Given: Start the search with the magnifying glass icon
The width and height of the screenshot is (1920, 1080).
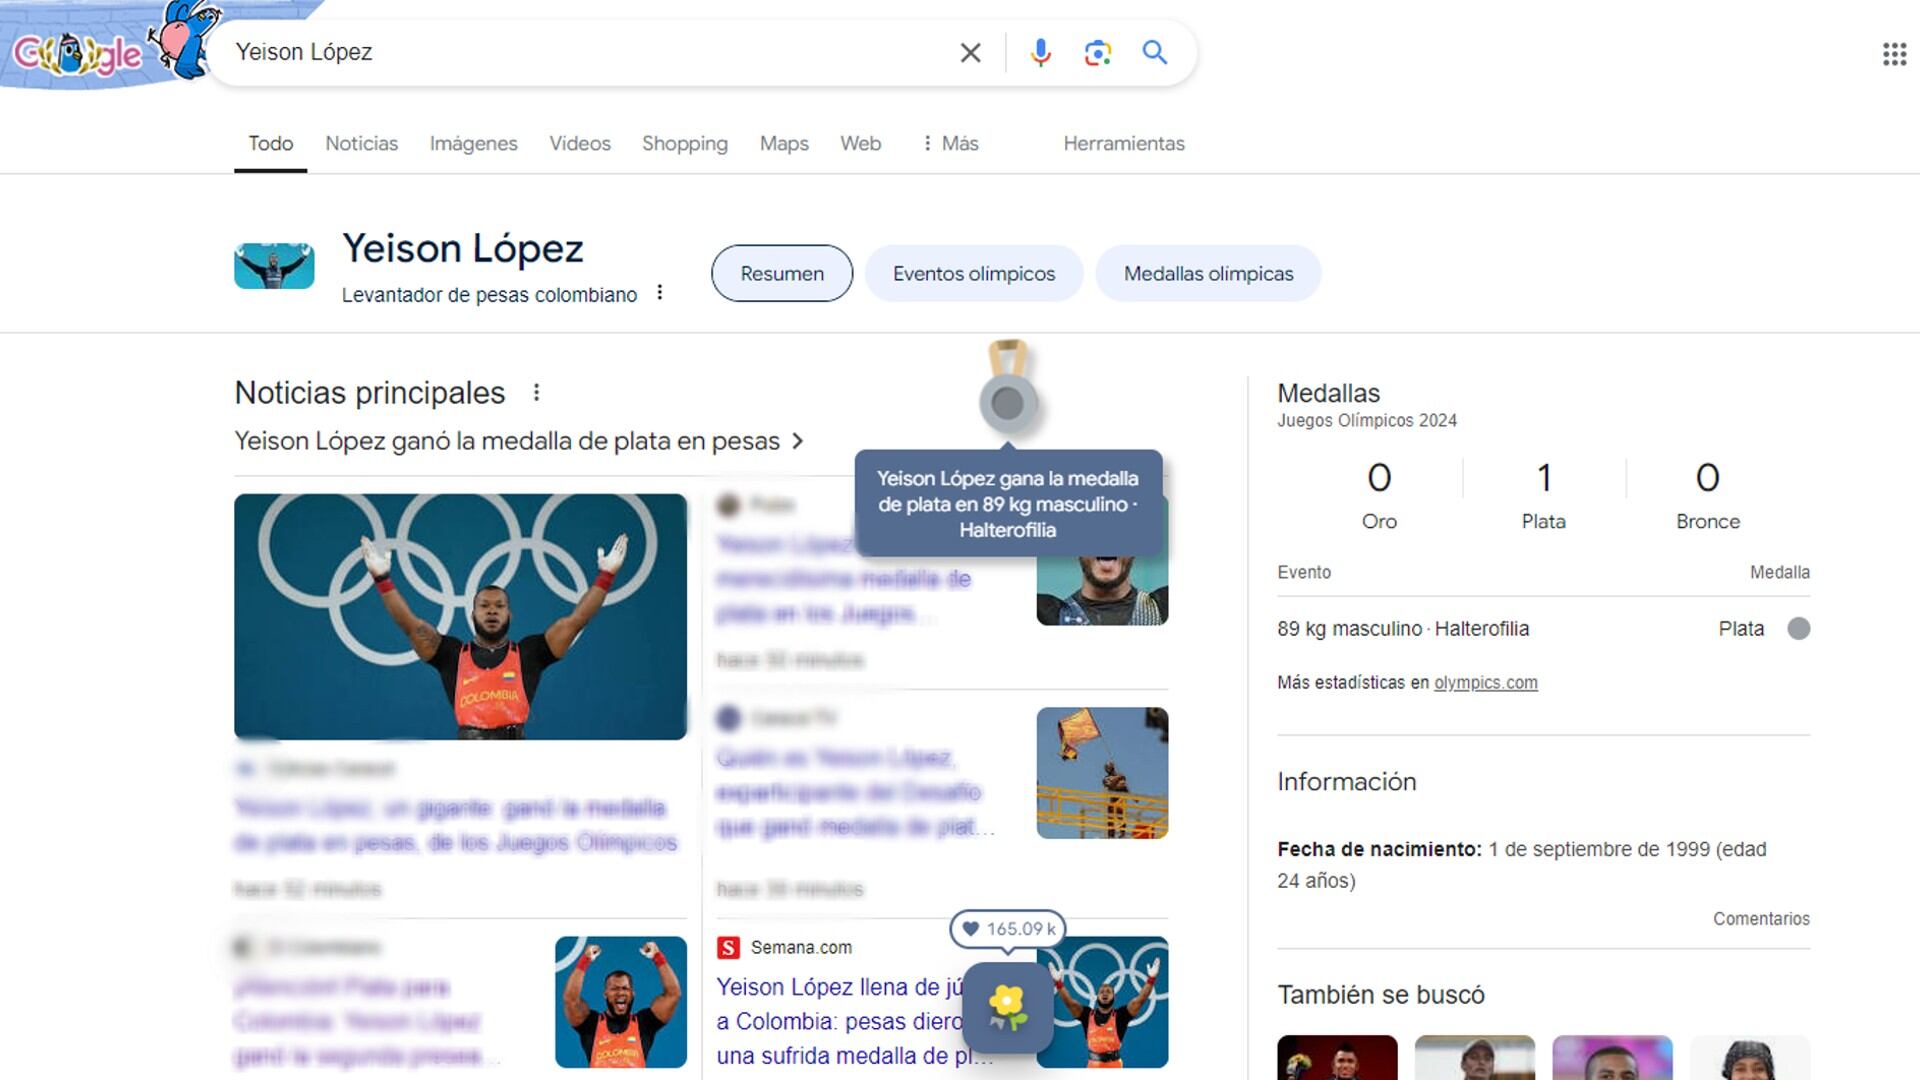Looking at the screenshot, I should point(1155,52).
